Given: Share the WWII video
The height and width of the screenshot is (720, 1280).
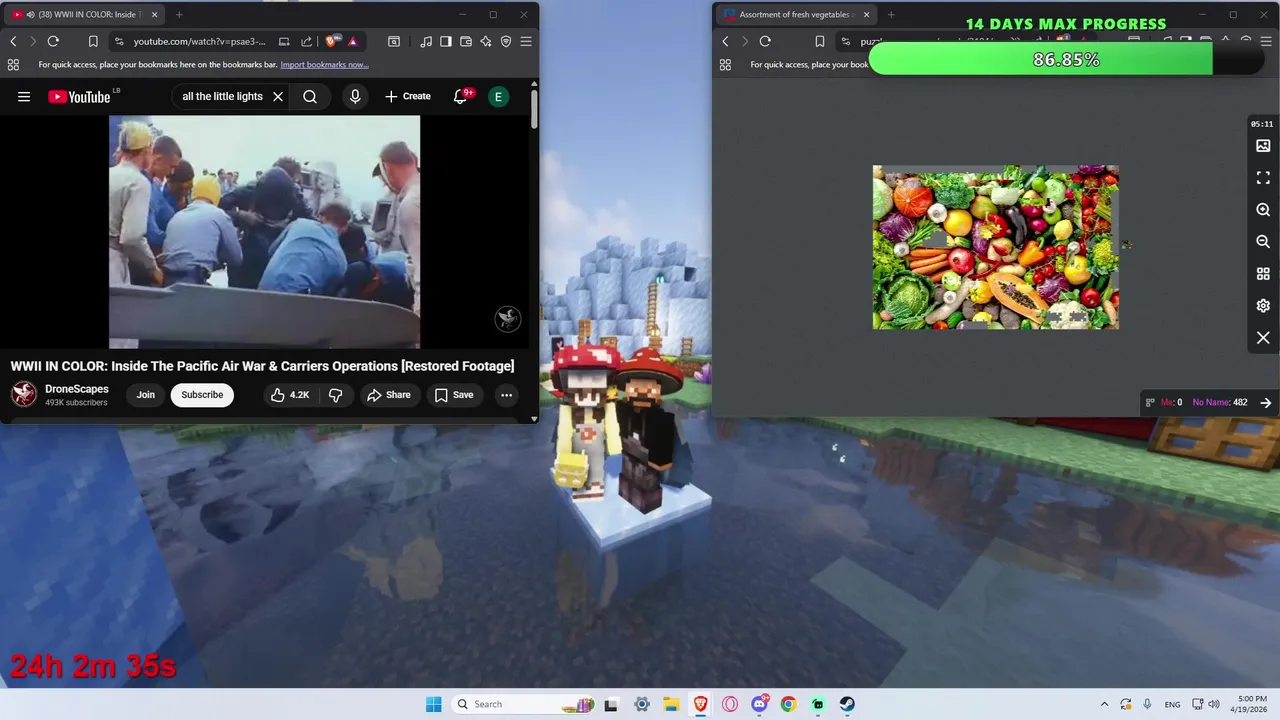Looking at the screenshot, I should pyautogui.click(x=389, y=395).
